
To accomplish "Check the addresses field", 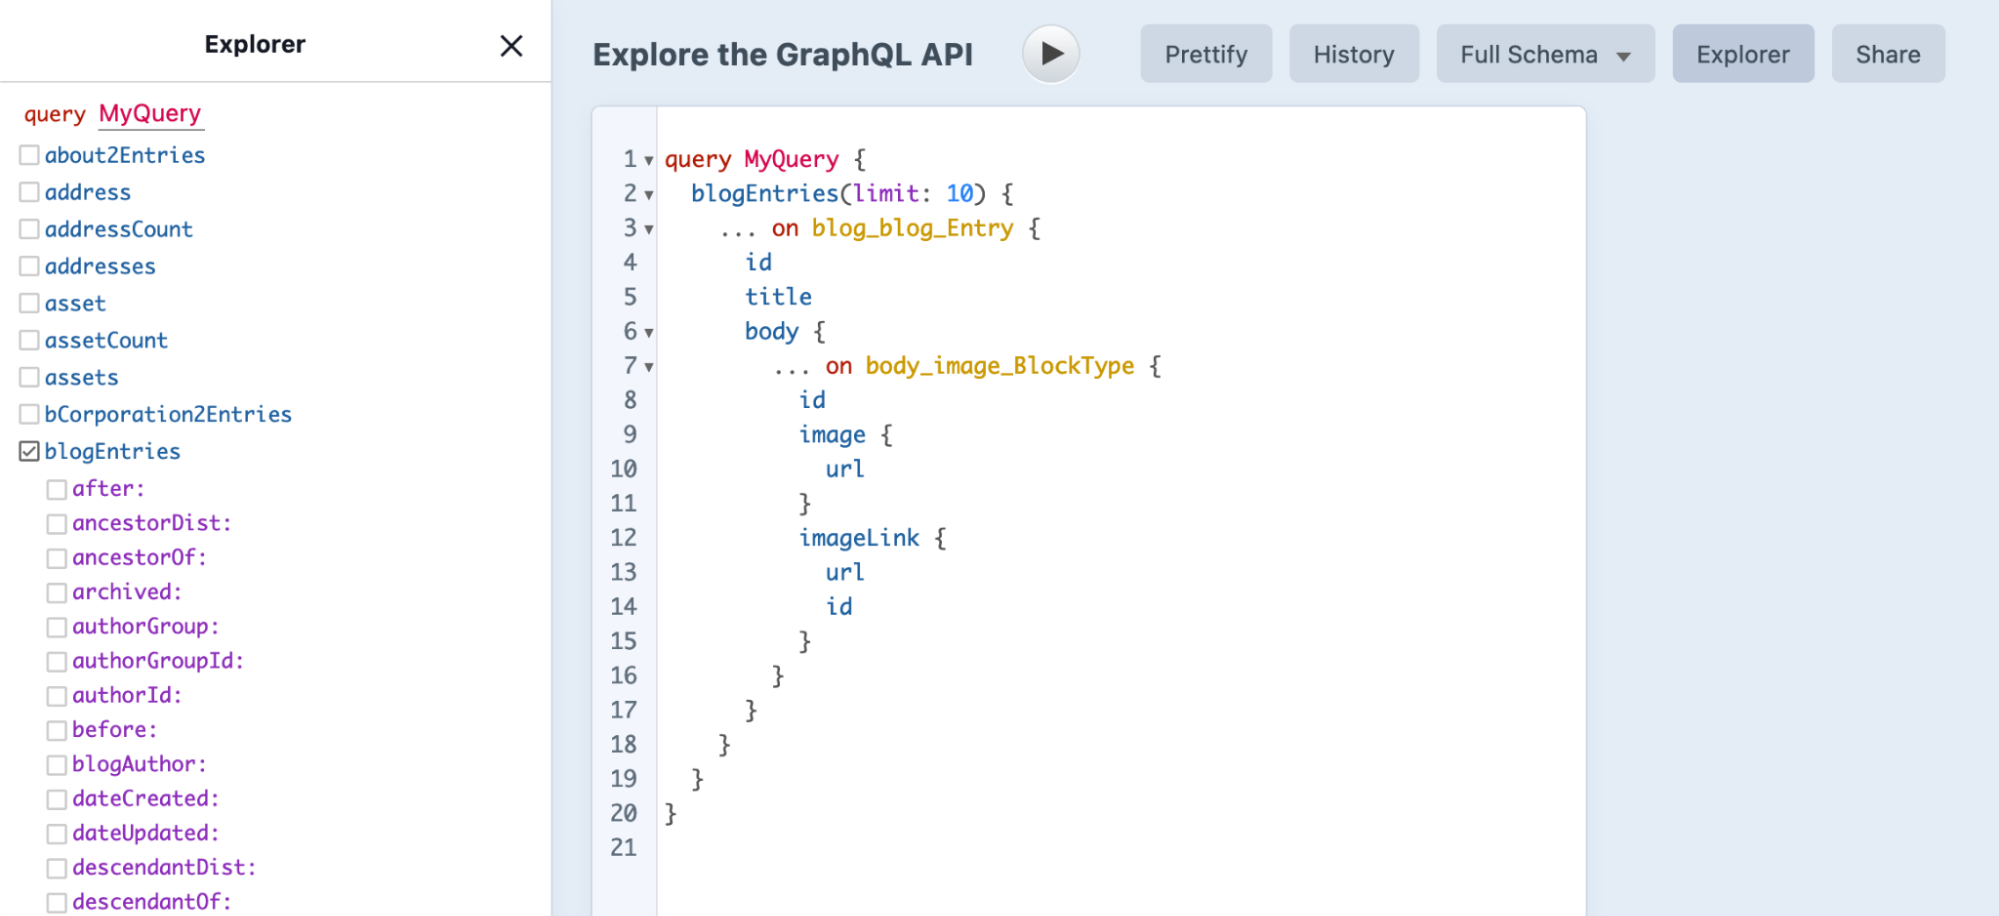I will pyautogui.click(x=29, y=266).
